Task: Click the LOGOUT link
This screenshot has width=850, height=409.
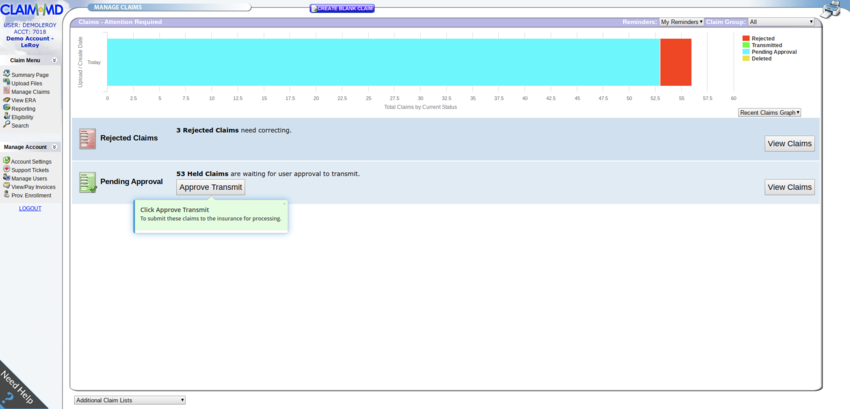Action: pos(30,208)
